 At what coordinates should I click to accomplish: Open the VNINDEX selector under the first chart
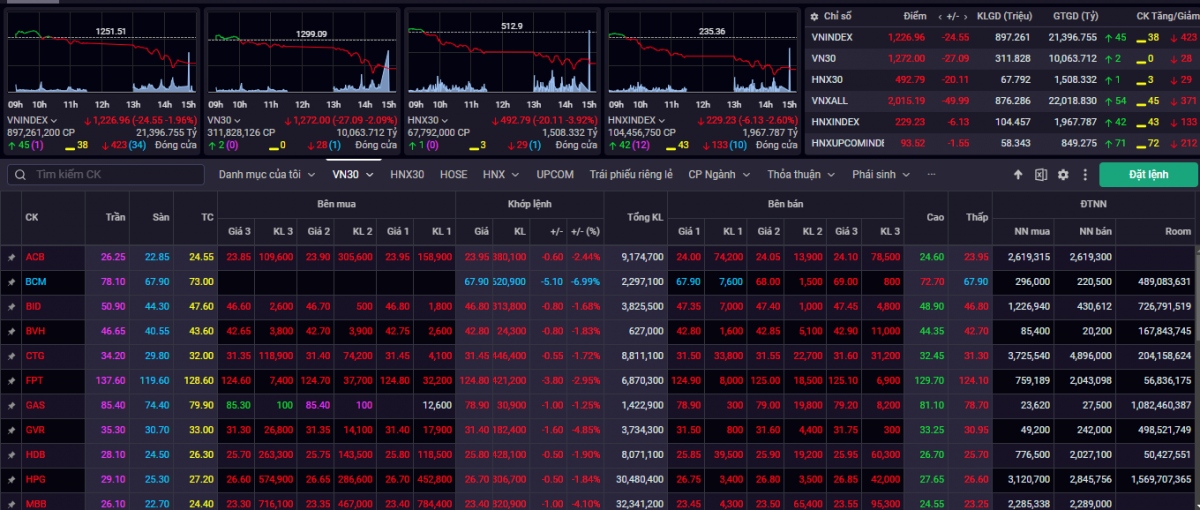[34, 120]
